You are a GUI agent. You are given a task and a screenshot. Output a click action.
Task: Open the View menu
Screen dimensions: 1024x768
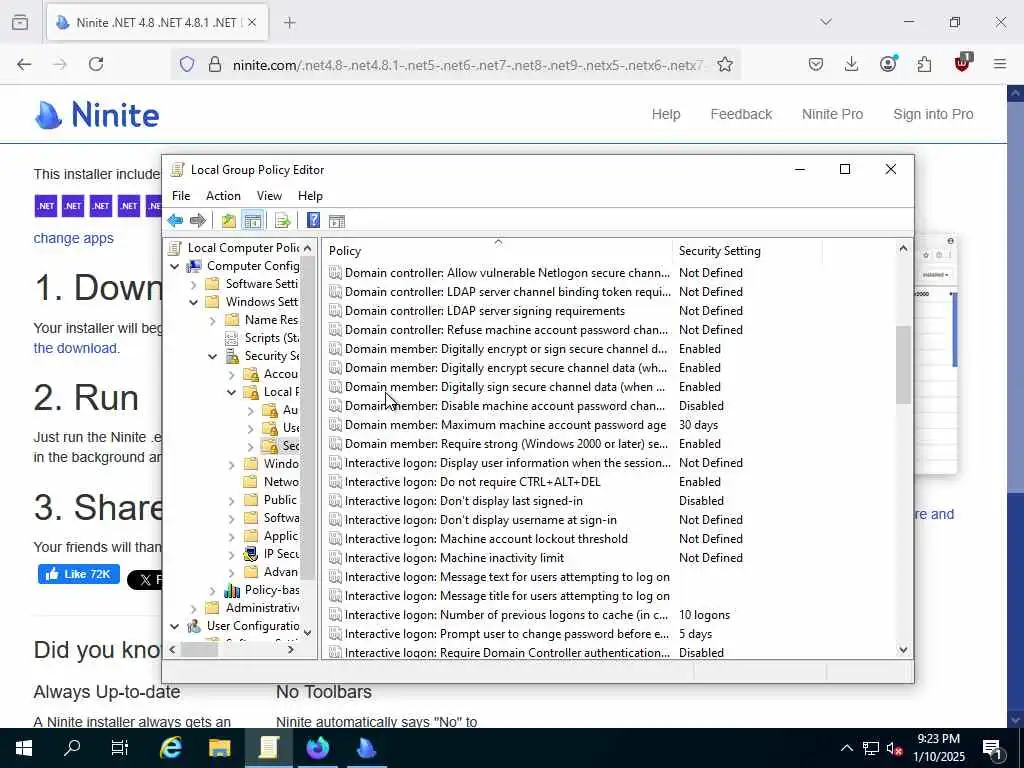click(x=269, y=196)
